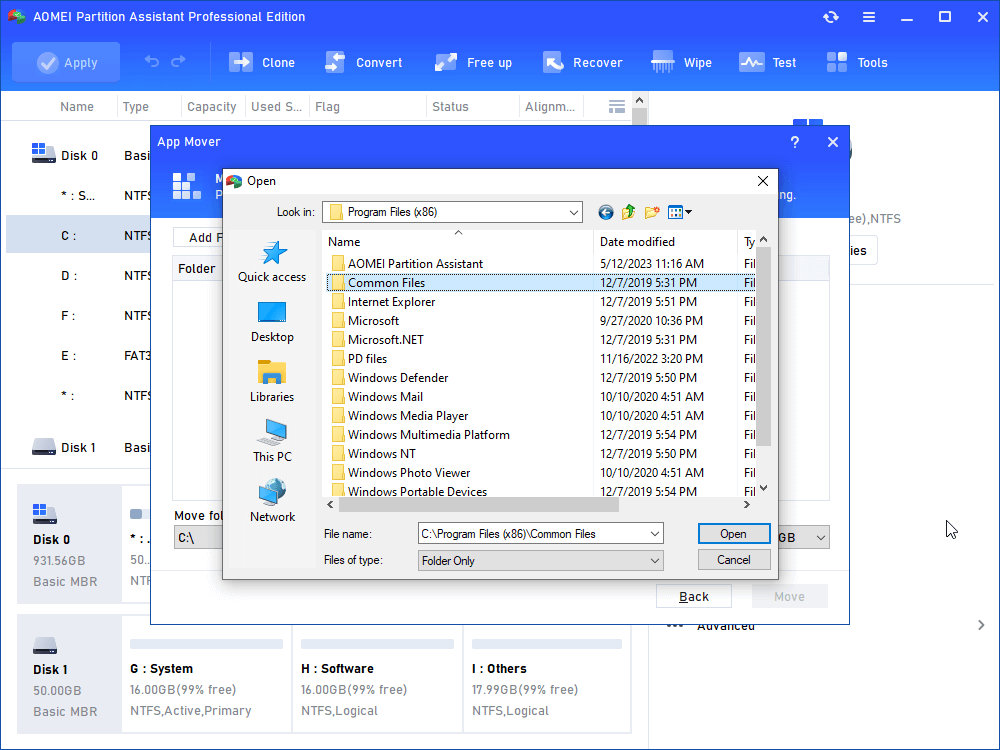Select the E: partition row
The height and width of the screenshot is (750, 1000).
click(79, 356)
